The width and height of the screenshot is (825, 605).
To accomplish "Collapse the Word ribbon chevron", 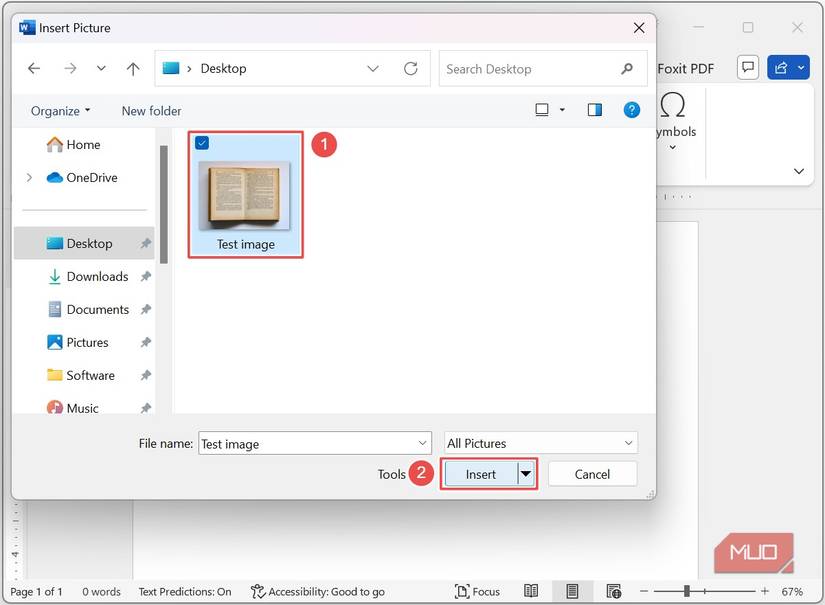I will click(x=799, y=171).
